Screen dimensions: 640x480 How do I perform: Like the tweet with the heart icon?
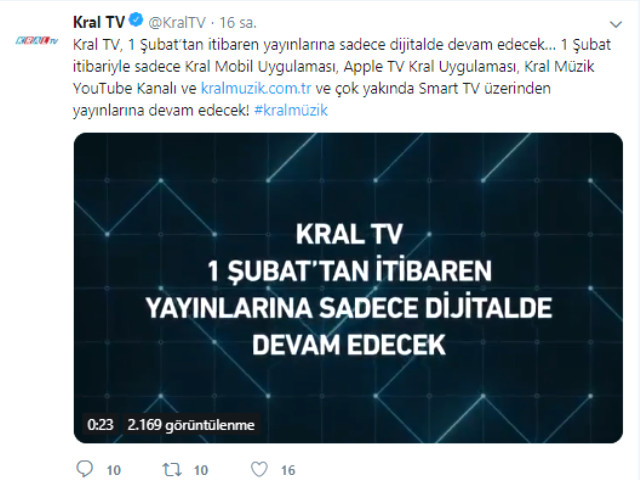click(259, 469)
